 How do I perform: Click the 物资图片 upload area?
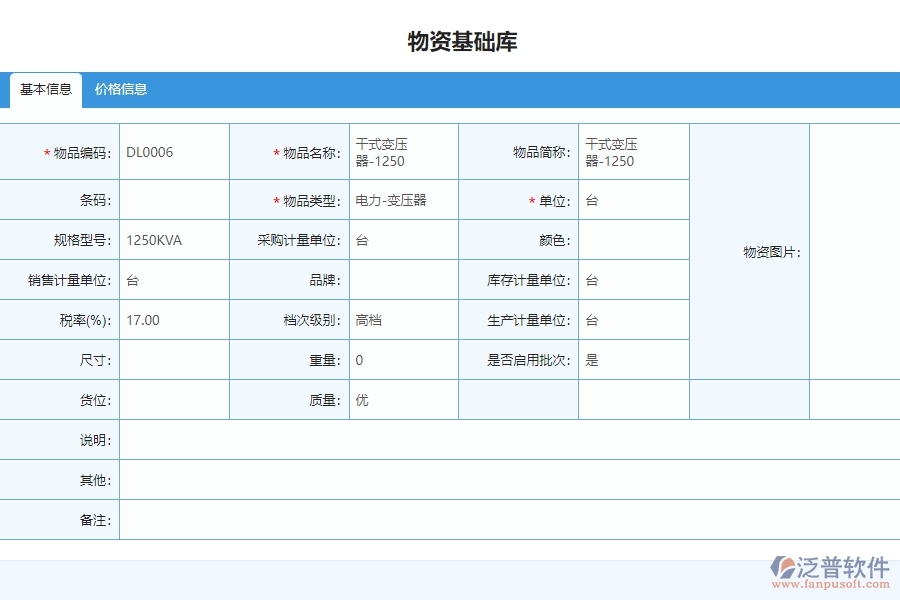pyautogui.click(x=749, y=255)
